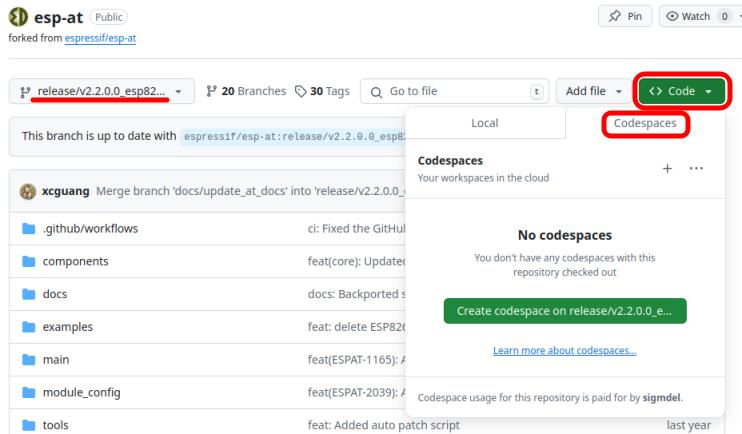
Task: Select the Codespaces tab
Action: coord(645,123)
